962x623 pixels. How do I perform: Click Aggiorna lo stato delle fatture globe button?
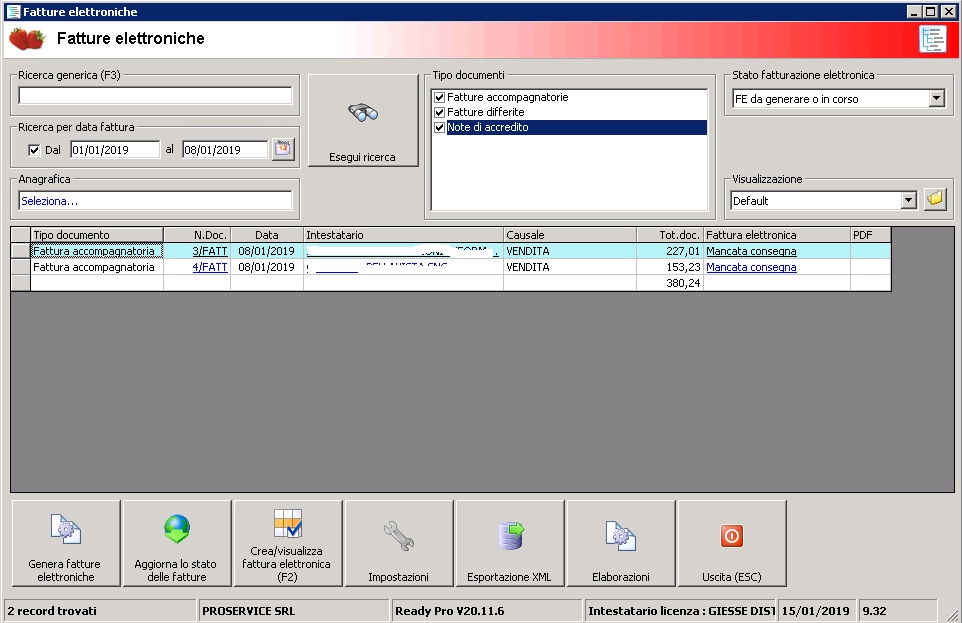(x=177, y=543)
